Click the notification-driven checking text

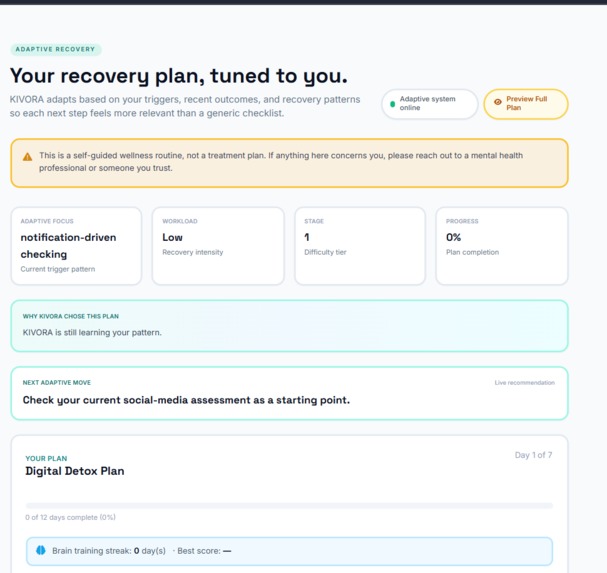tap(68, 246)
